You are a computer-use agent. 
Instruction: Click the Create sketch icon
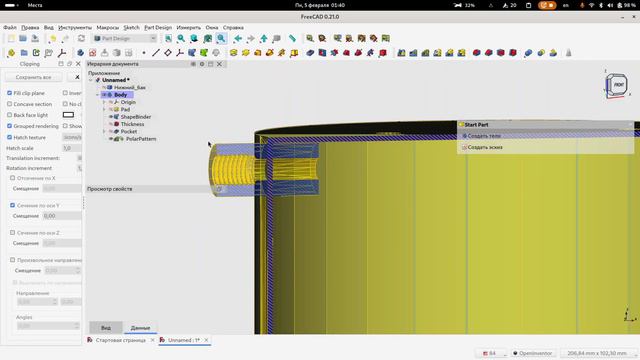click(93, 53)
